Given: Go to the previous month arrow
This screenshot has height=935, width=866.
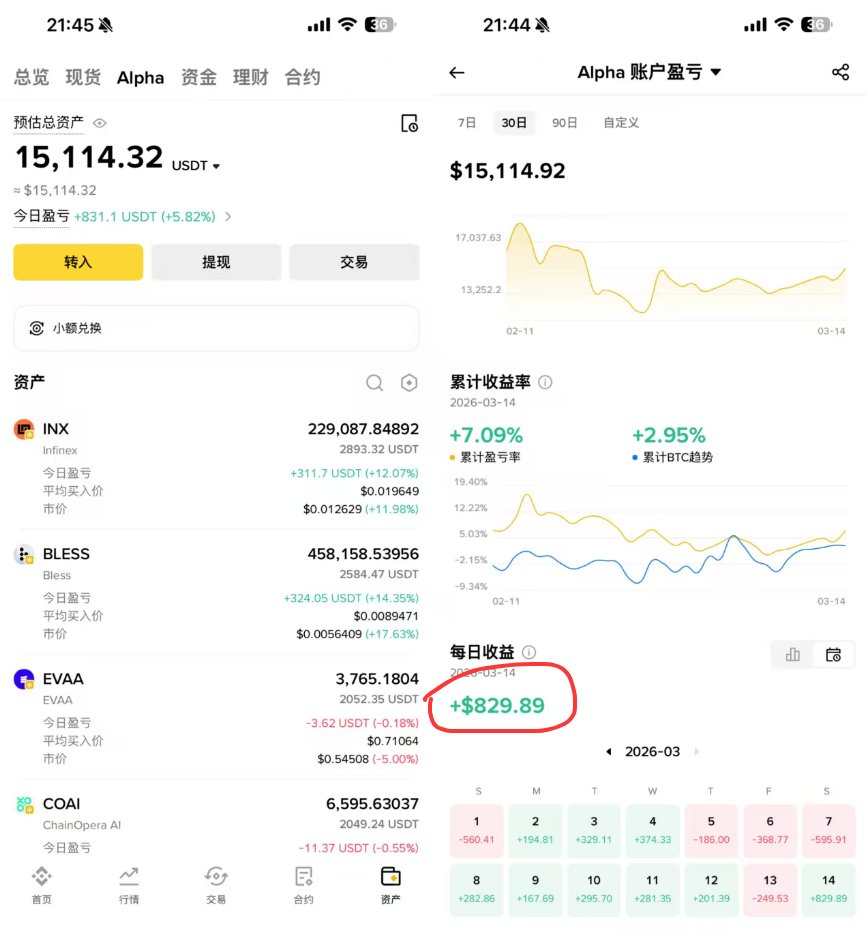Looking at the screenshot, I should click(x=608, y=752).
